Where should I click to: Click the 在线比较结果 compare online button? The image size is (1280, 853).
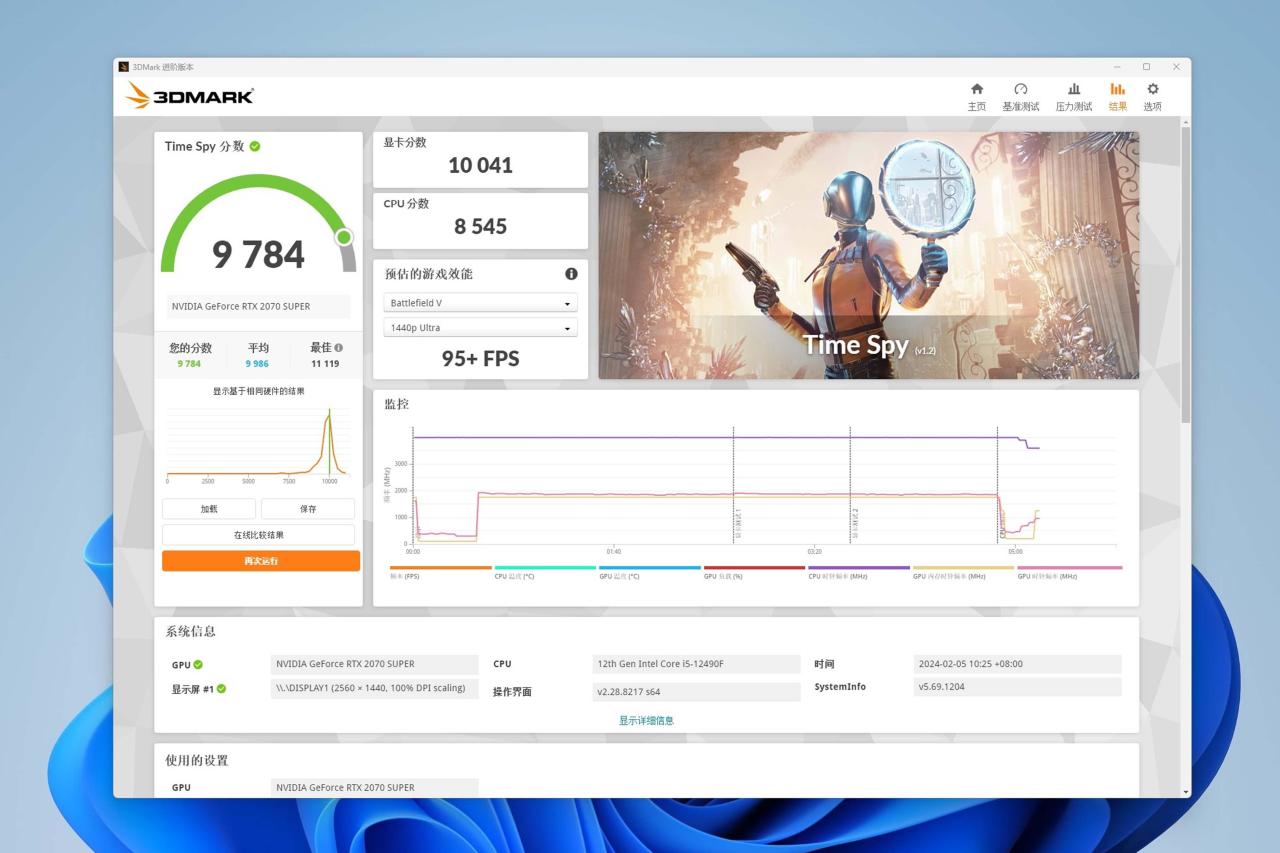tap(258, 535)
